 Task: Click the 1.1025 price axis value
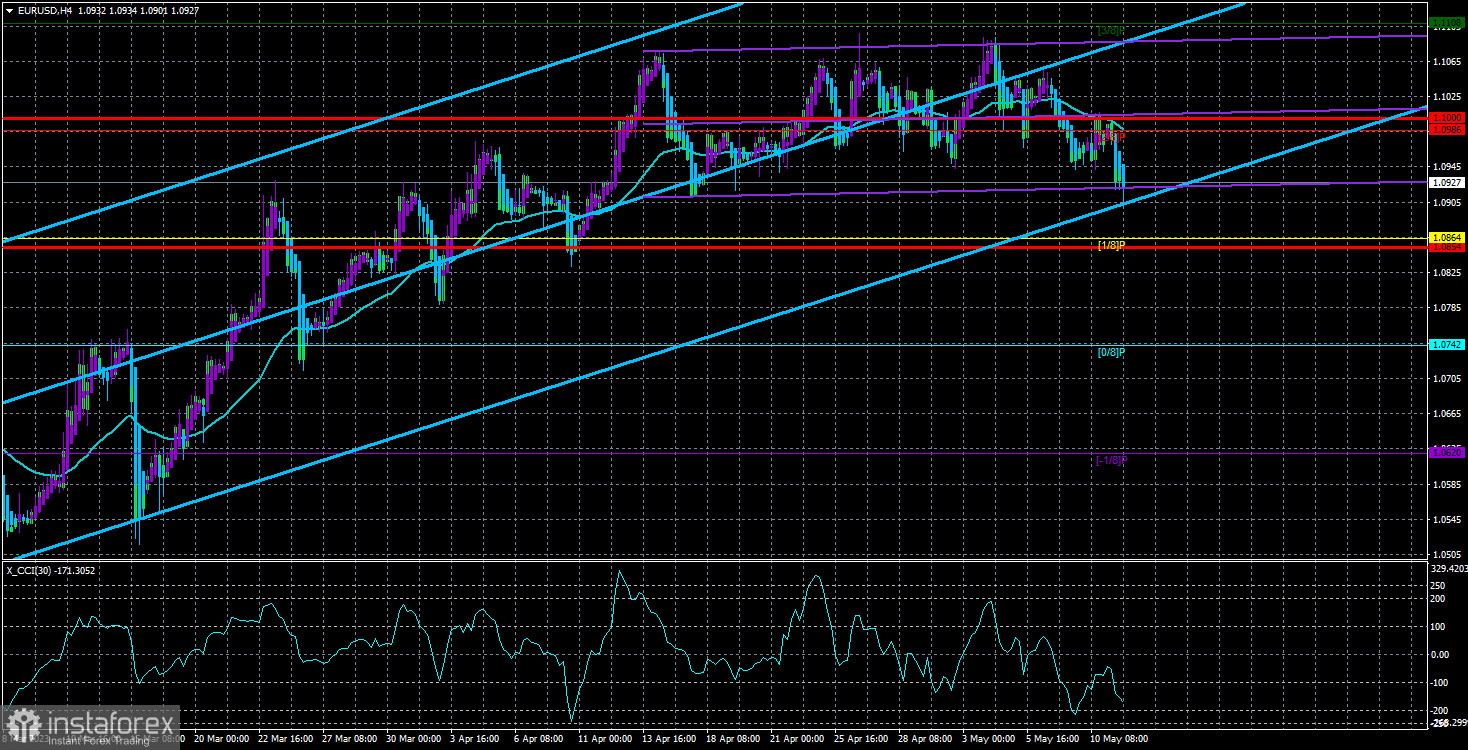pos(1447,97)
